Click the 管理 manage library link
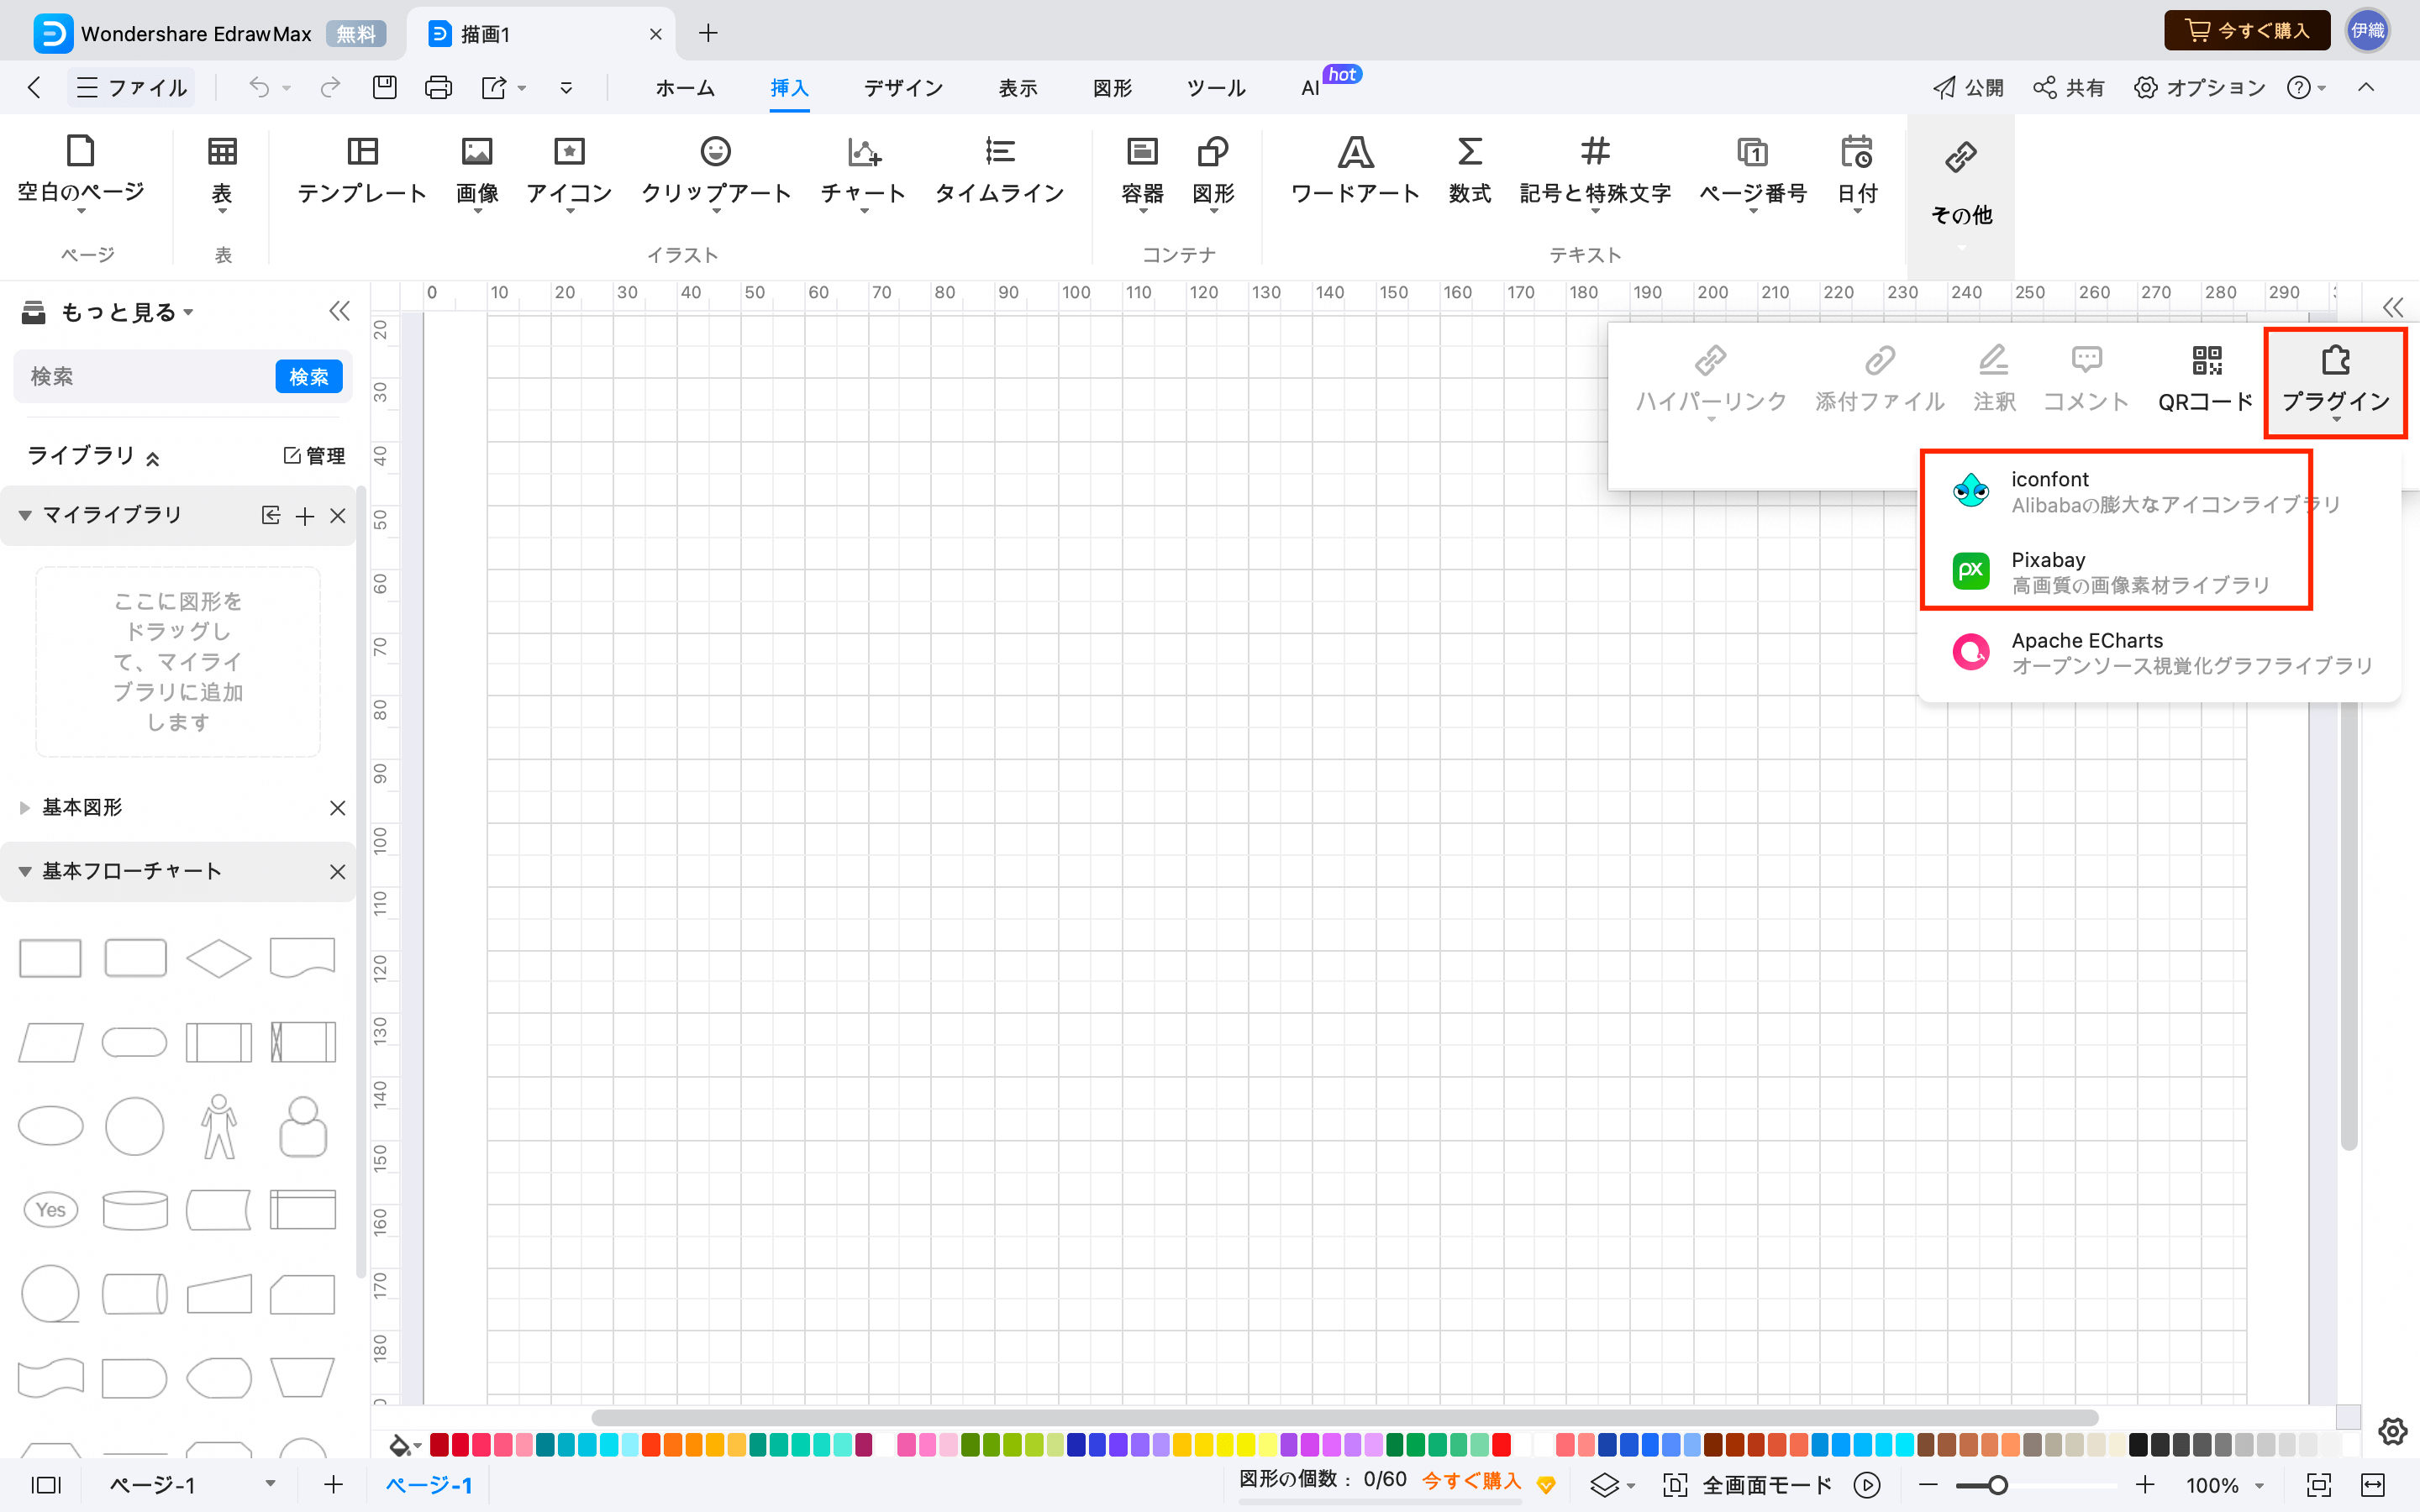The height and width of the screenshot is (1512, 2420). tap(314, 456)
